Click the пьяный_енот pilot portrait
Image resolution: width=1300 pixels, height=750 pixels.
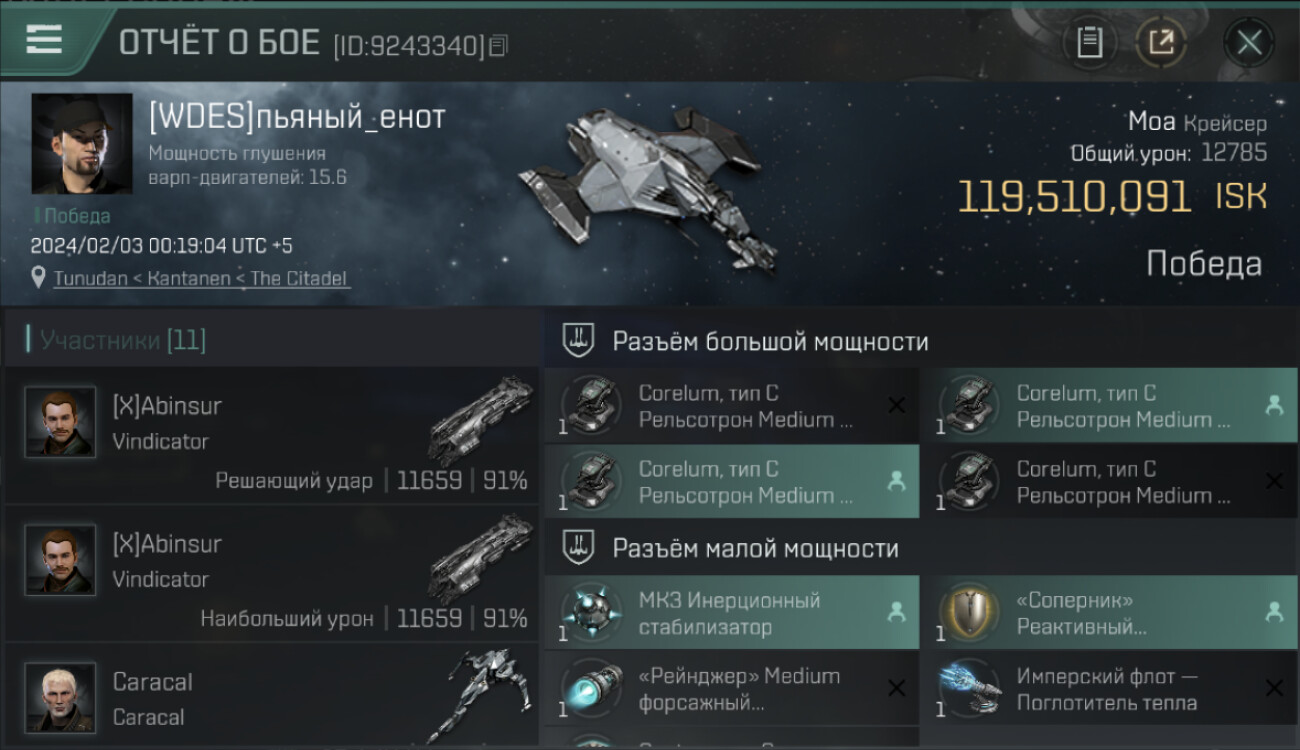pos(82,144)
